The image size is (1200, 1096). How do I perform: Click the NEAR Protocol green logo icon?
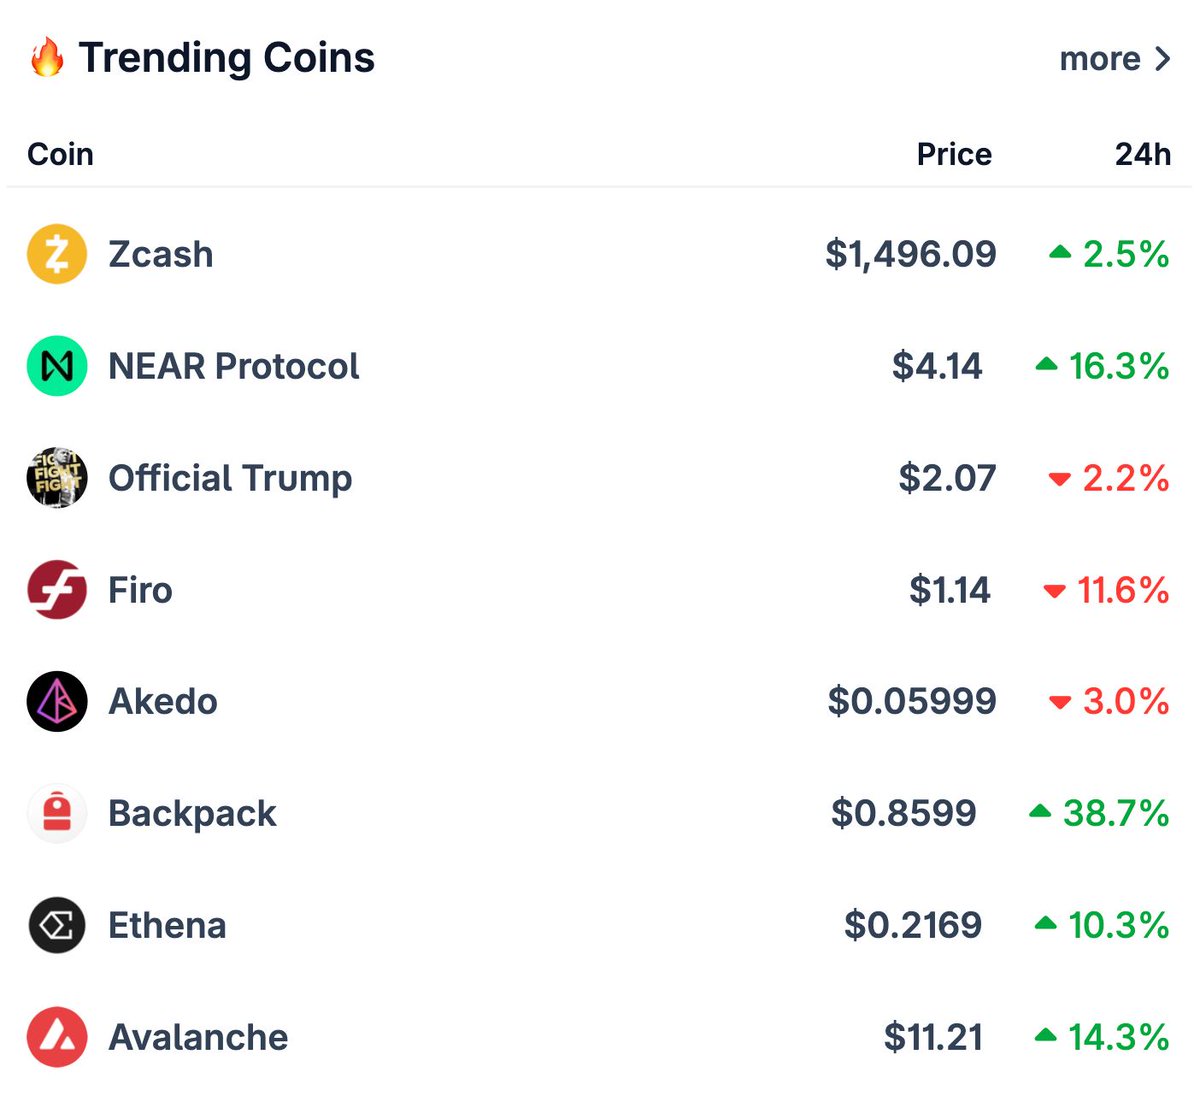(x=57, y=366)
